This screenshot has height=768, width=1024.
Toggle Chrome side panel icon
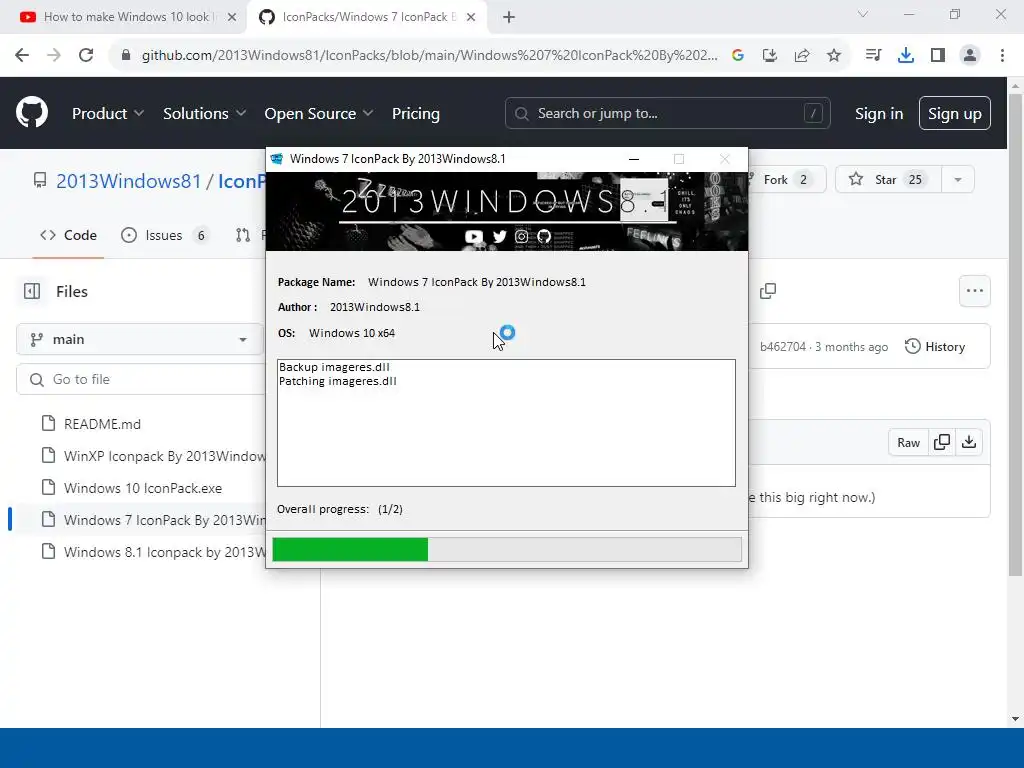[x=938, y=56]
